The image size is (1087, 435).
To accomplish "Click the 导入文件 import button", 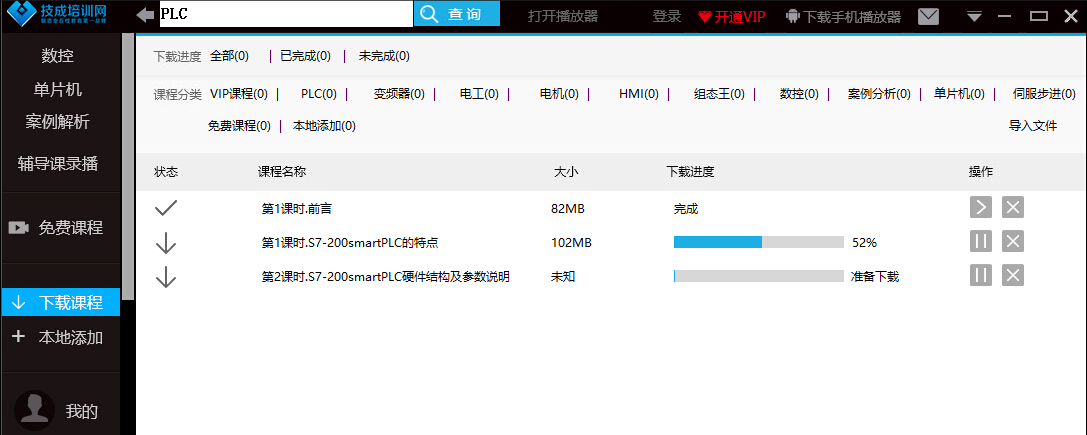I will [x=1032, y=126].
